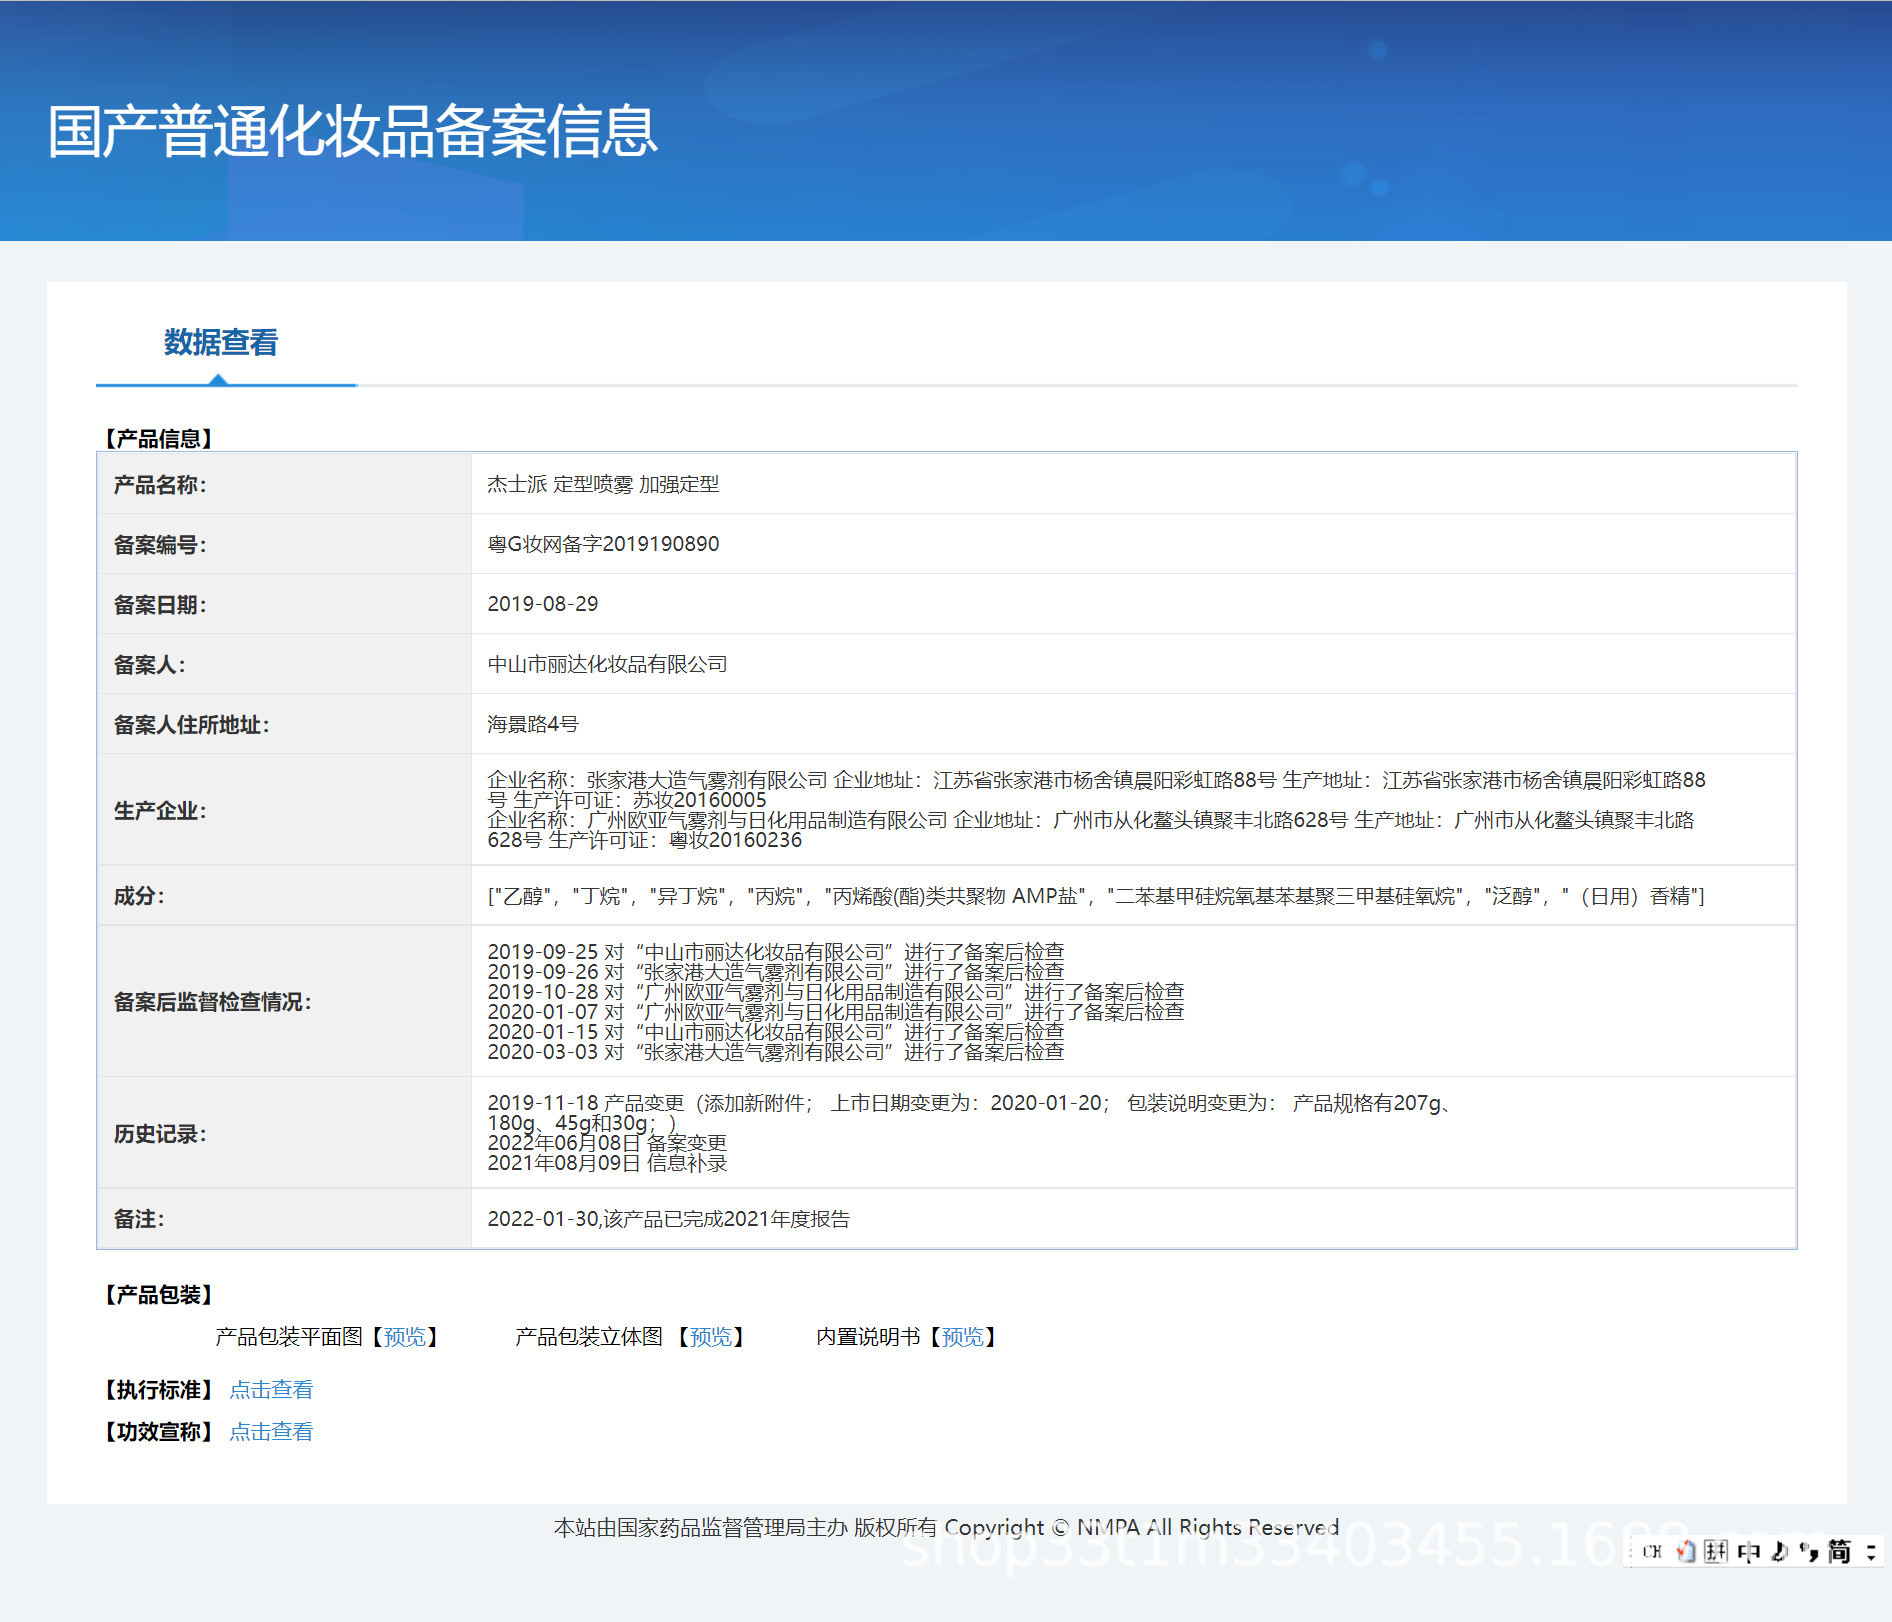Preview the 产品包装立体图 image
Screen dimensions: 1892x1622
[711, 1337]
